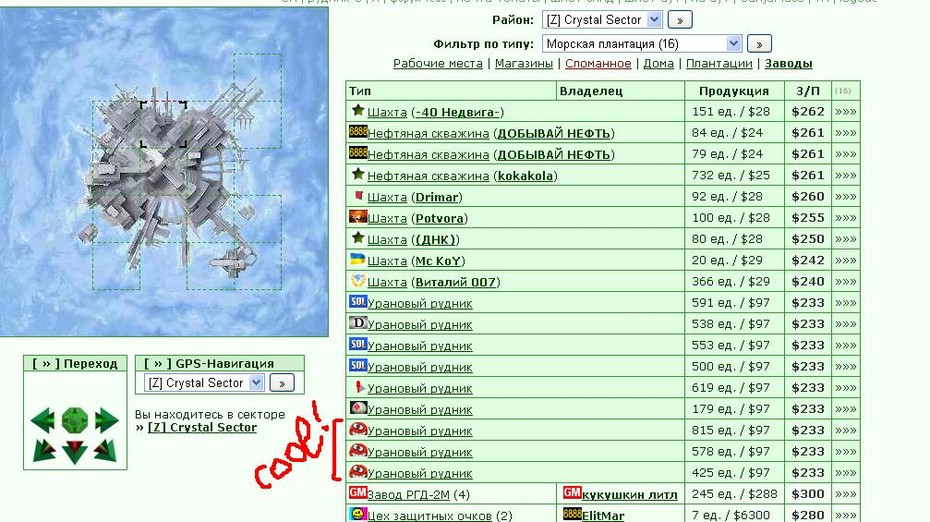Open owner link ElitMar
Viewport: 930px width, 522px height.
(x=603, y=515)
